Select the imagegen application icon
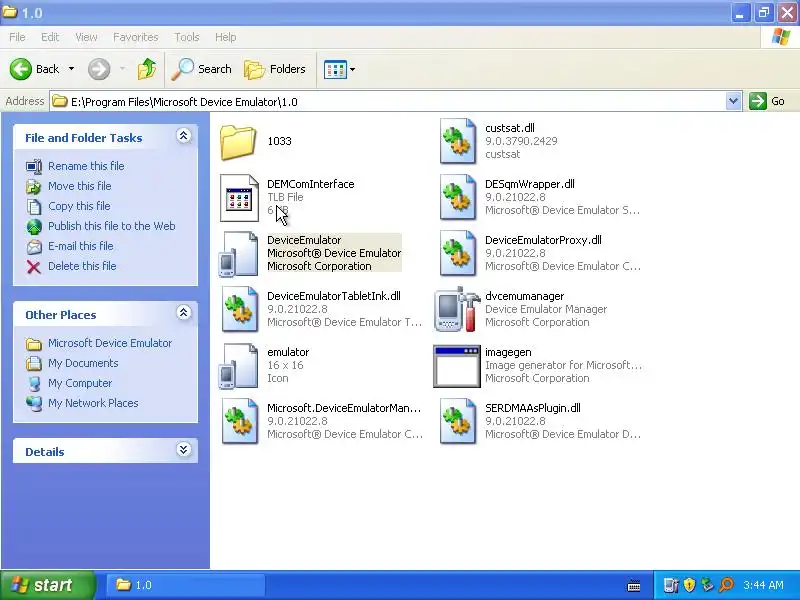Screen dimensions: 800x600 457,366
